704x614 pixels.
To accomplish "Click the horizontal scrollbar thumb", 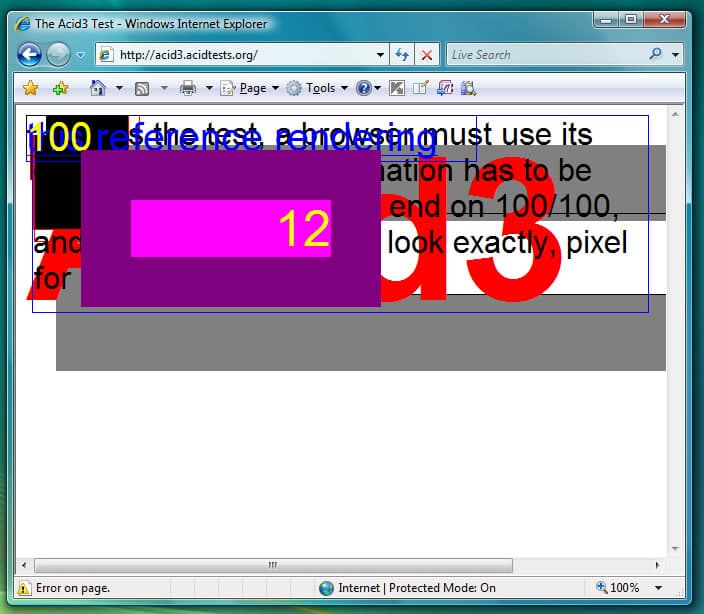I will [273, 565].
